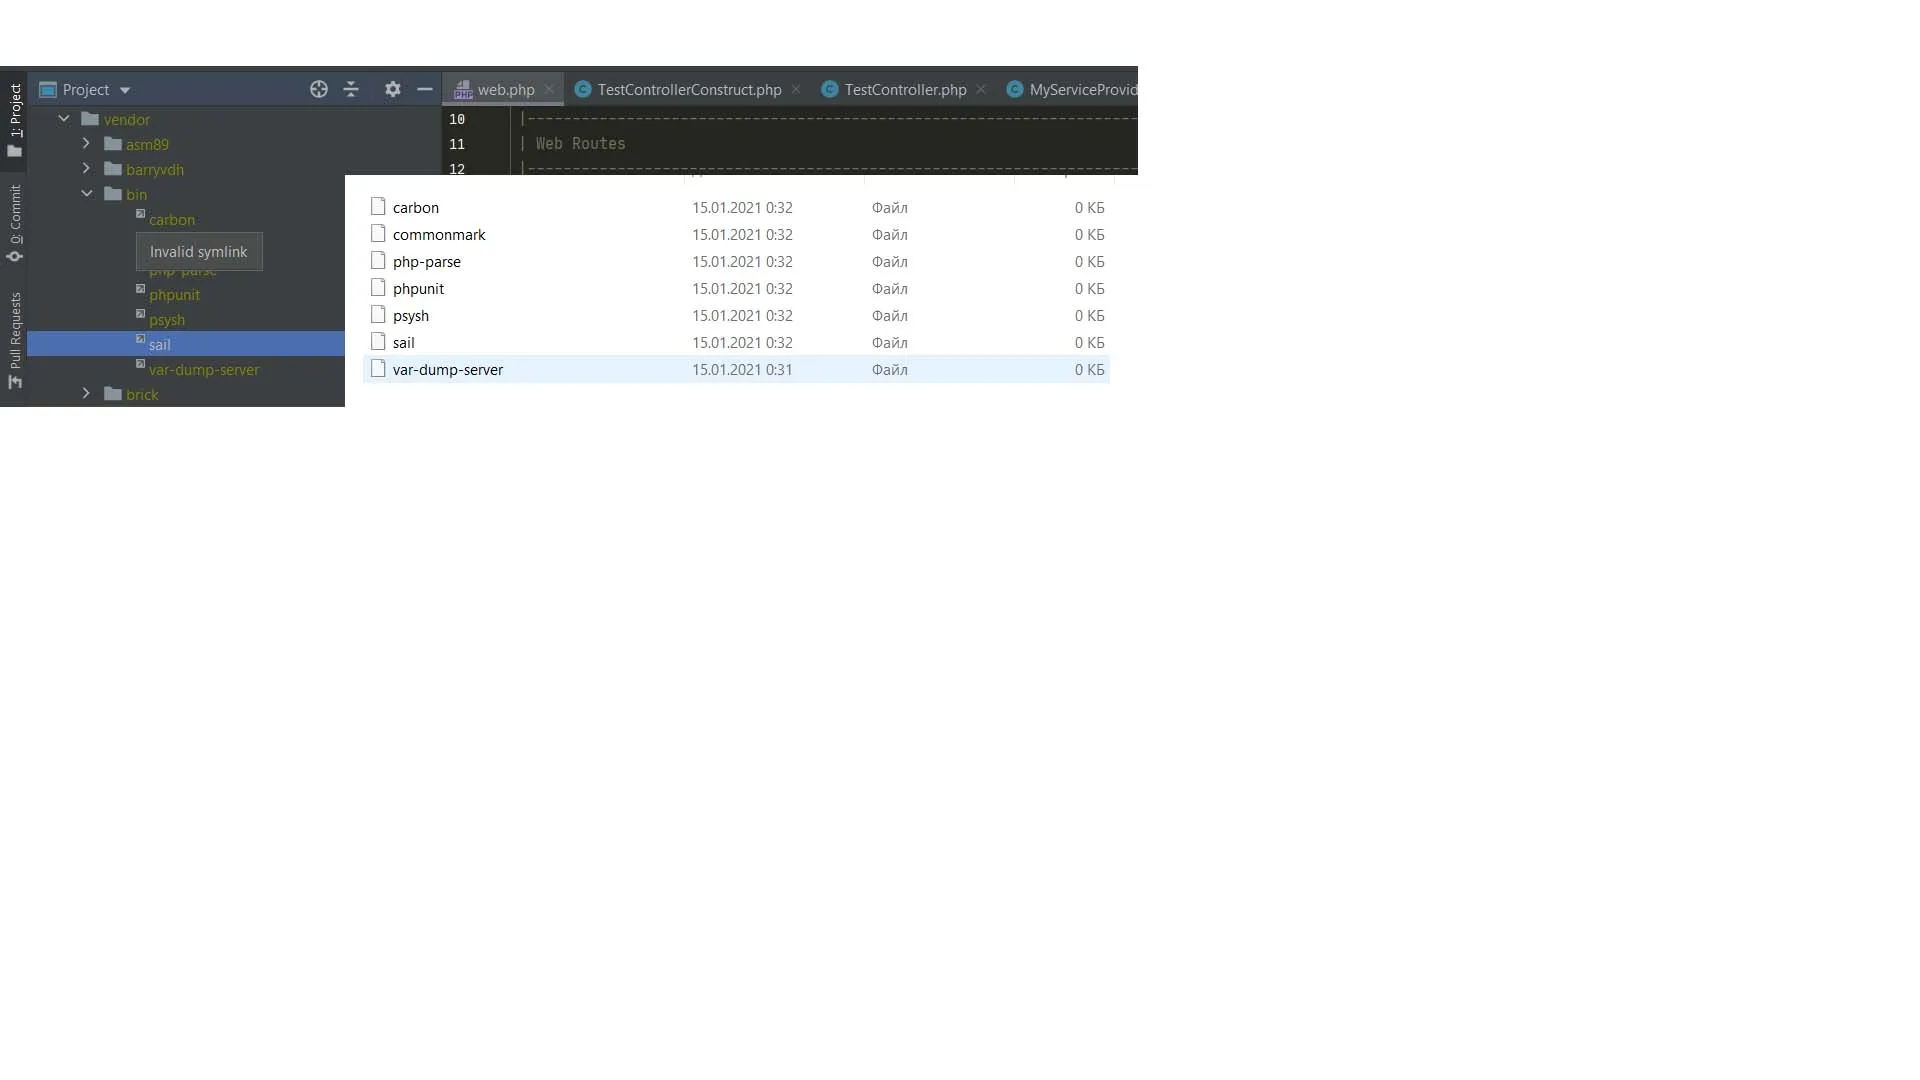1920x1080 pixels.
Task: Click the Select Opened File crosshair icon
Action: (318, 89)
